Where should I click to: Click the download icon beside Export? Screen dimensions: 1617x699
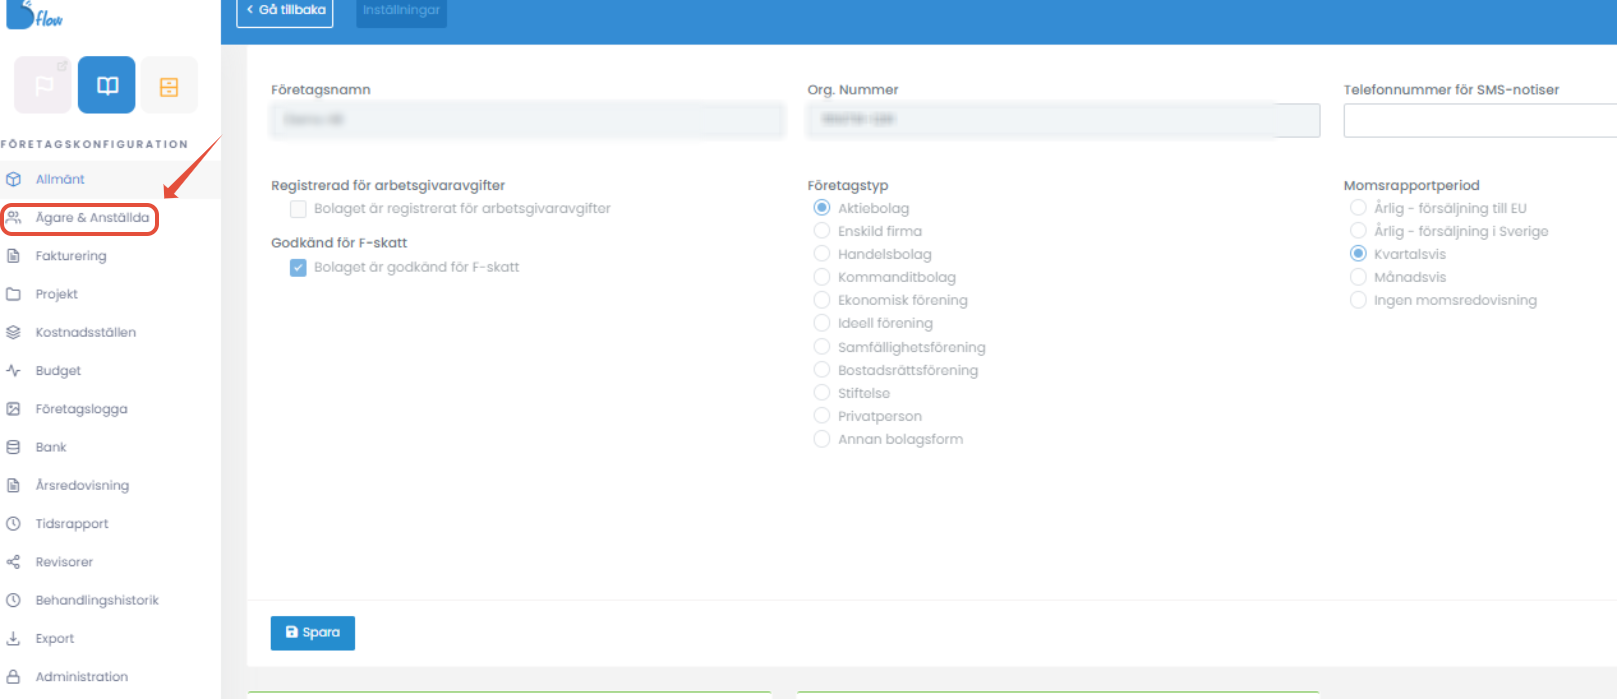(x=14, y=638)
